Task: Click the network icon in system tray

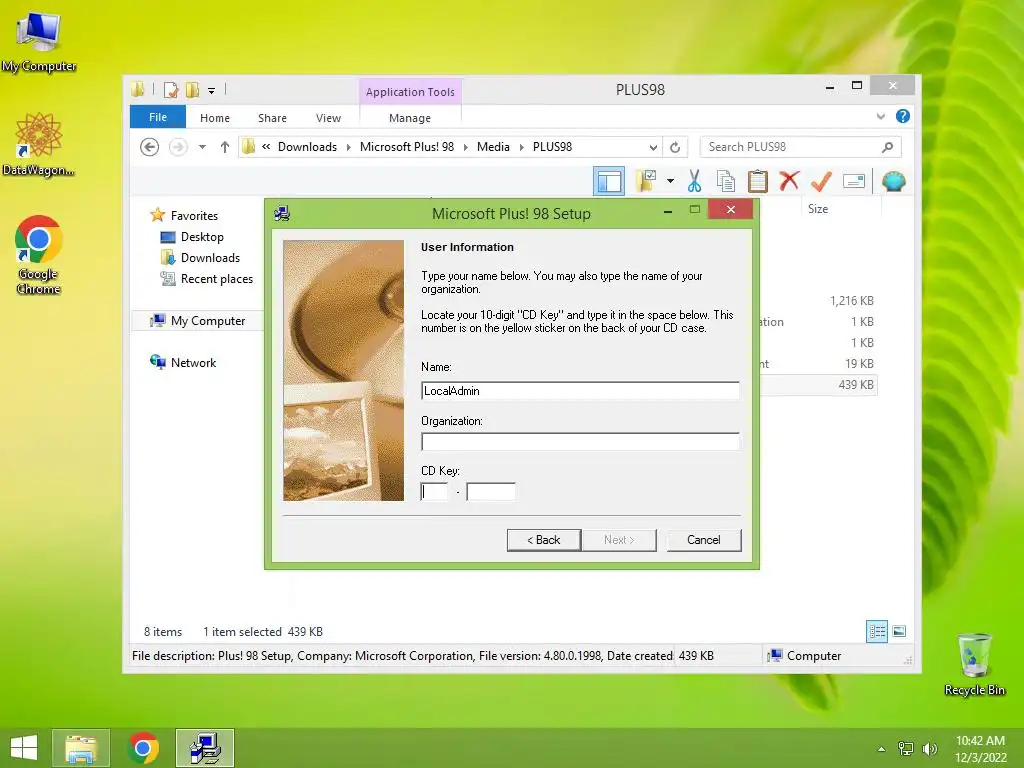Action: [906, 748]
